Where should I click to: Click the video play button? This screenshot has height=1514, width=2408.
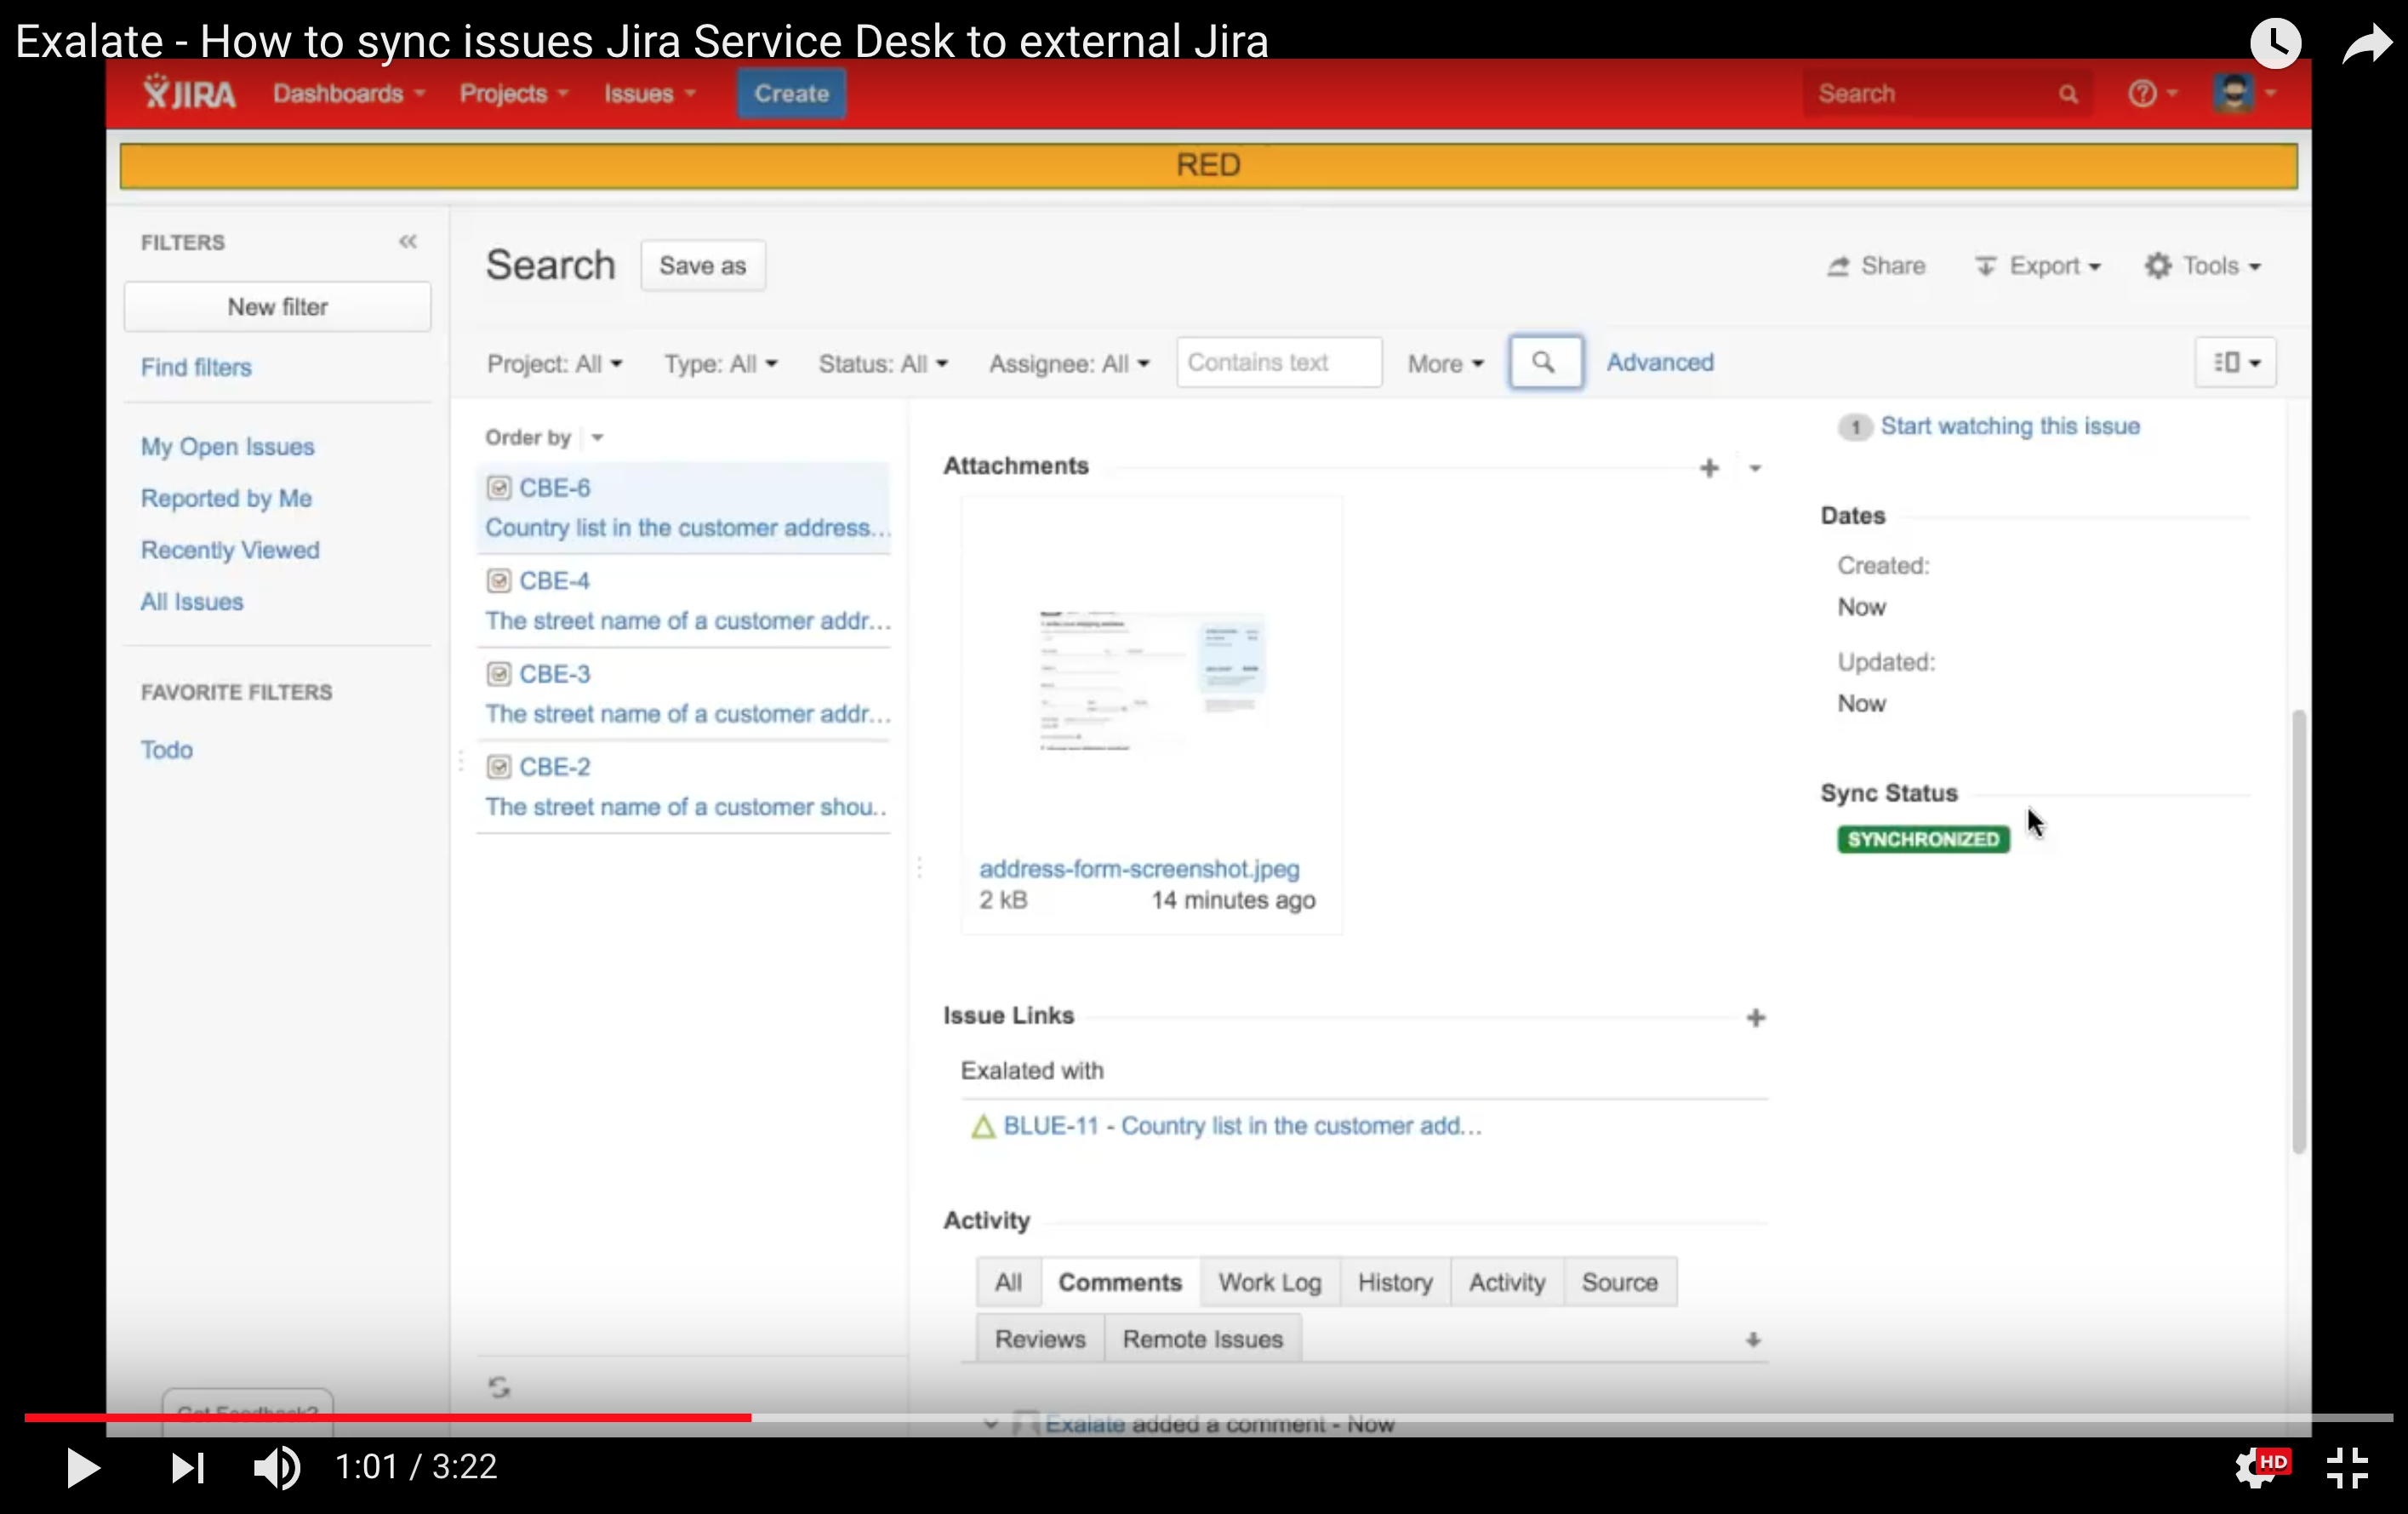(82, 1468)
